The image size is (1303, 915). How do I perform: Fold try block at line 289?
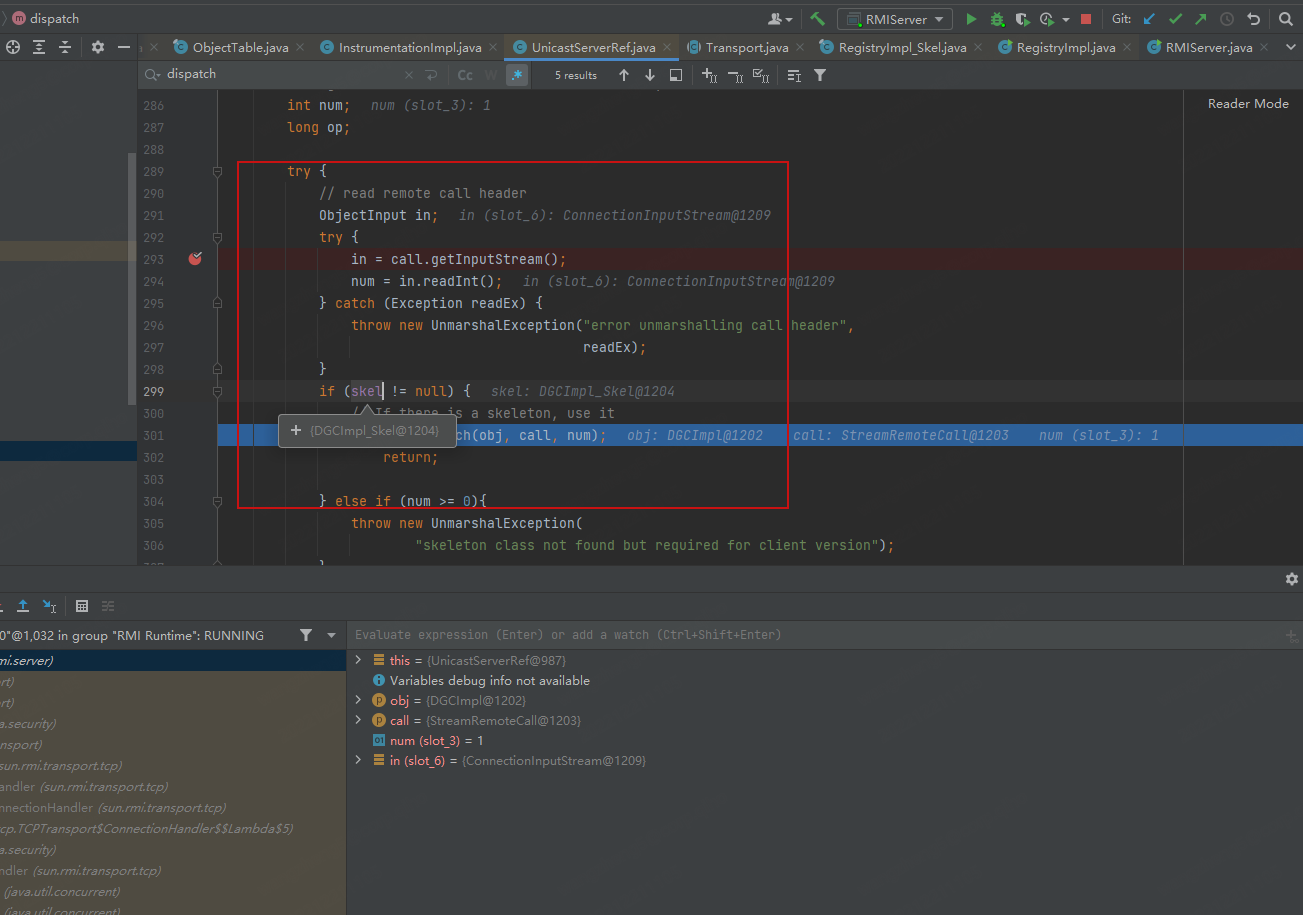click(217, 171)
